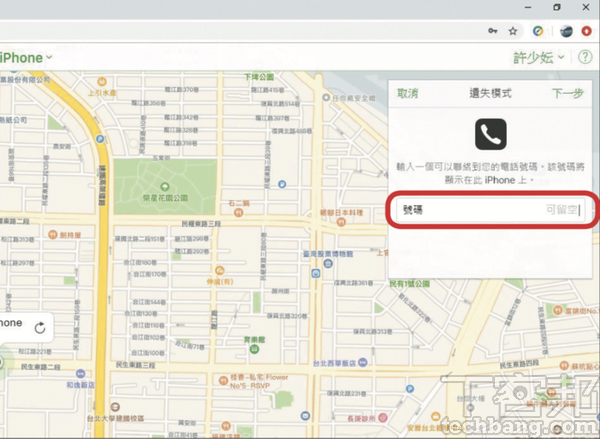Click the 賓樂館 green marker icon
The width and height of the screenshot is (600, 439).
(x=254, y=349)
